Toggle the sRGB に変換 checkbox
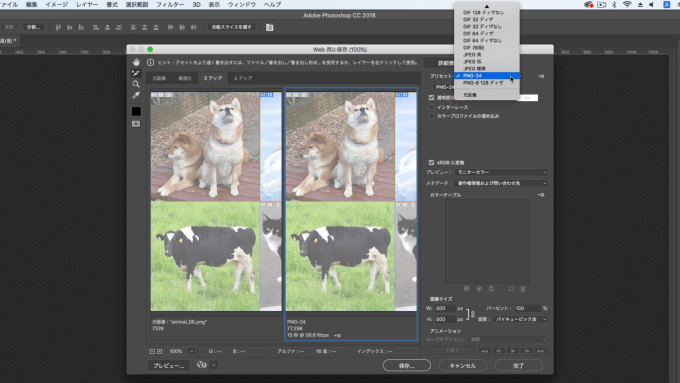The height and width of the screenshot is (383, 680). pos(431,162)
